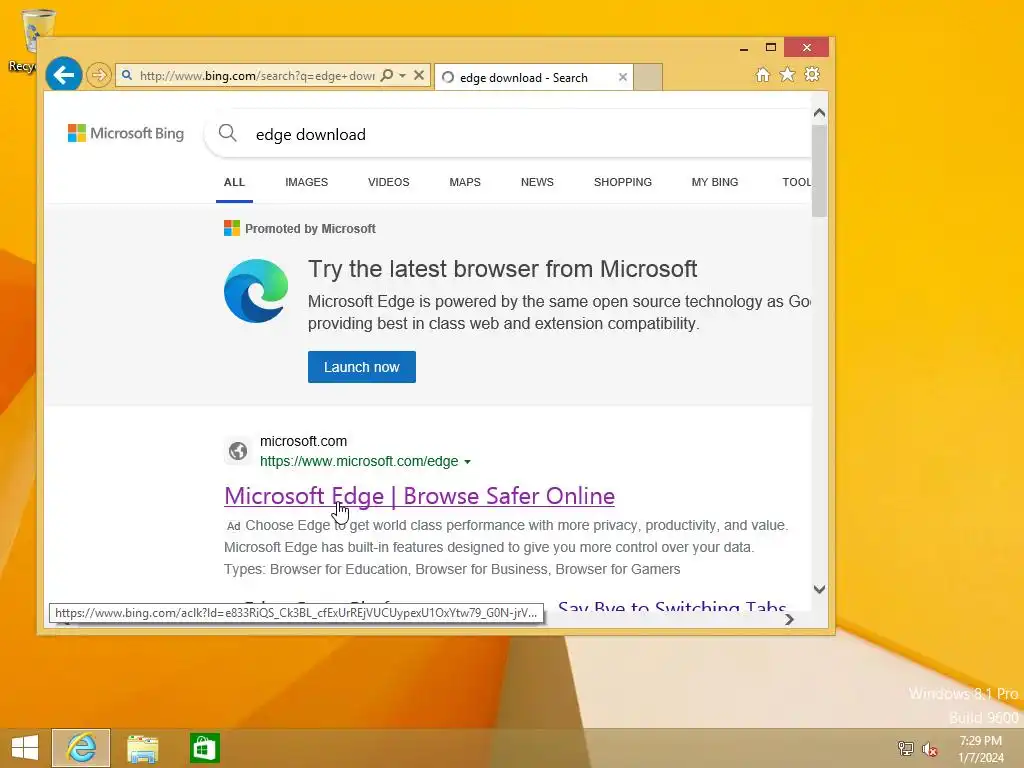This screenshot has height=768, width=1024.
Task: Click the Microsoft Edge logo in the promo
Action: 256,291
